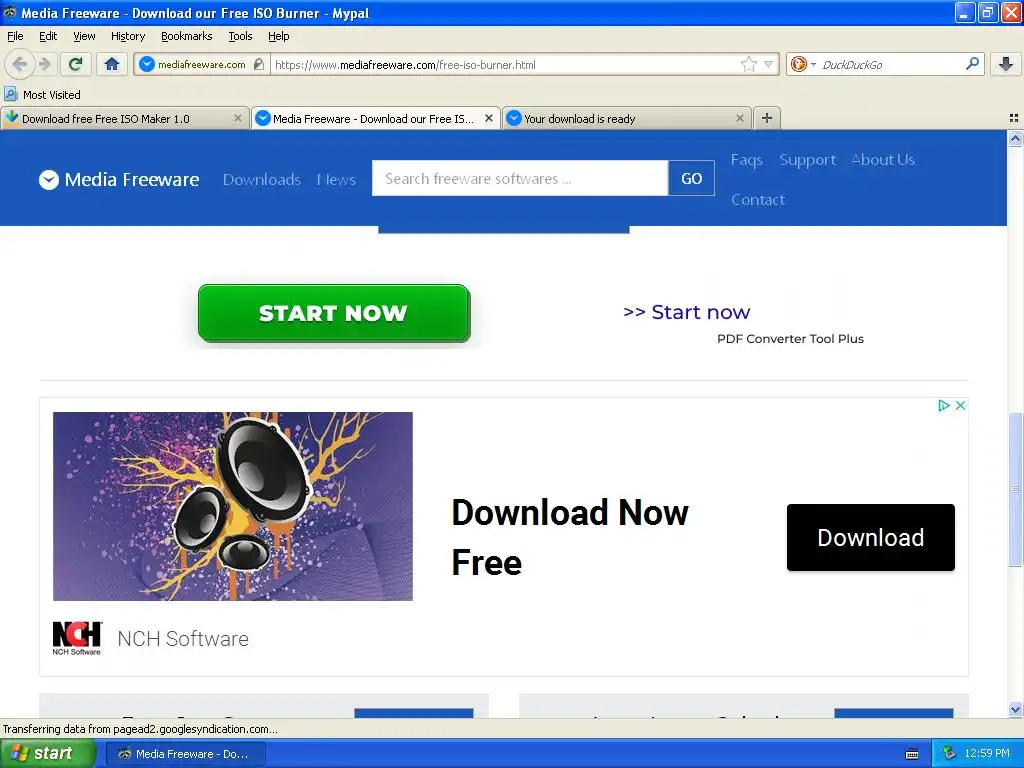Open the Help menu
The width and height of the screenshot is (1024, 768).
pyautogui.click(x=278, y=36)
